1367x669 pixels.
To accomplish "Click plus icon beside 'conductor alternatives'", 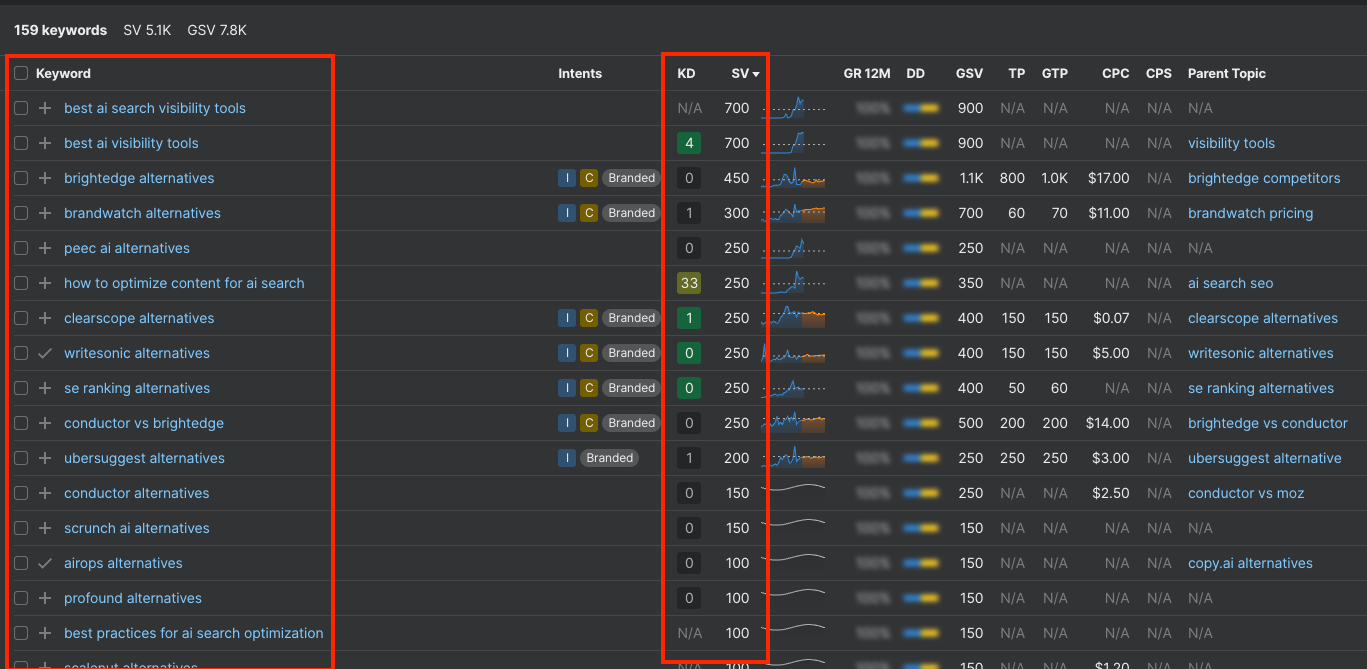I will [45, 493].
